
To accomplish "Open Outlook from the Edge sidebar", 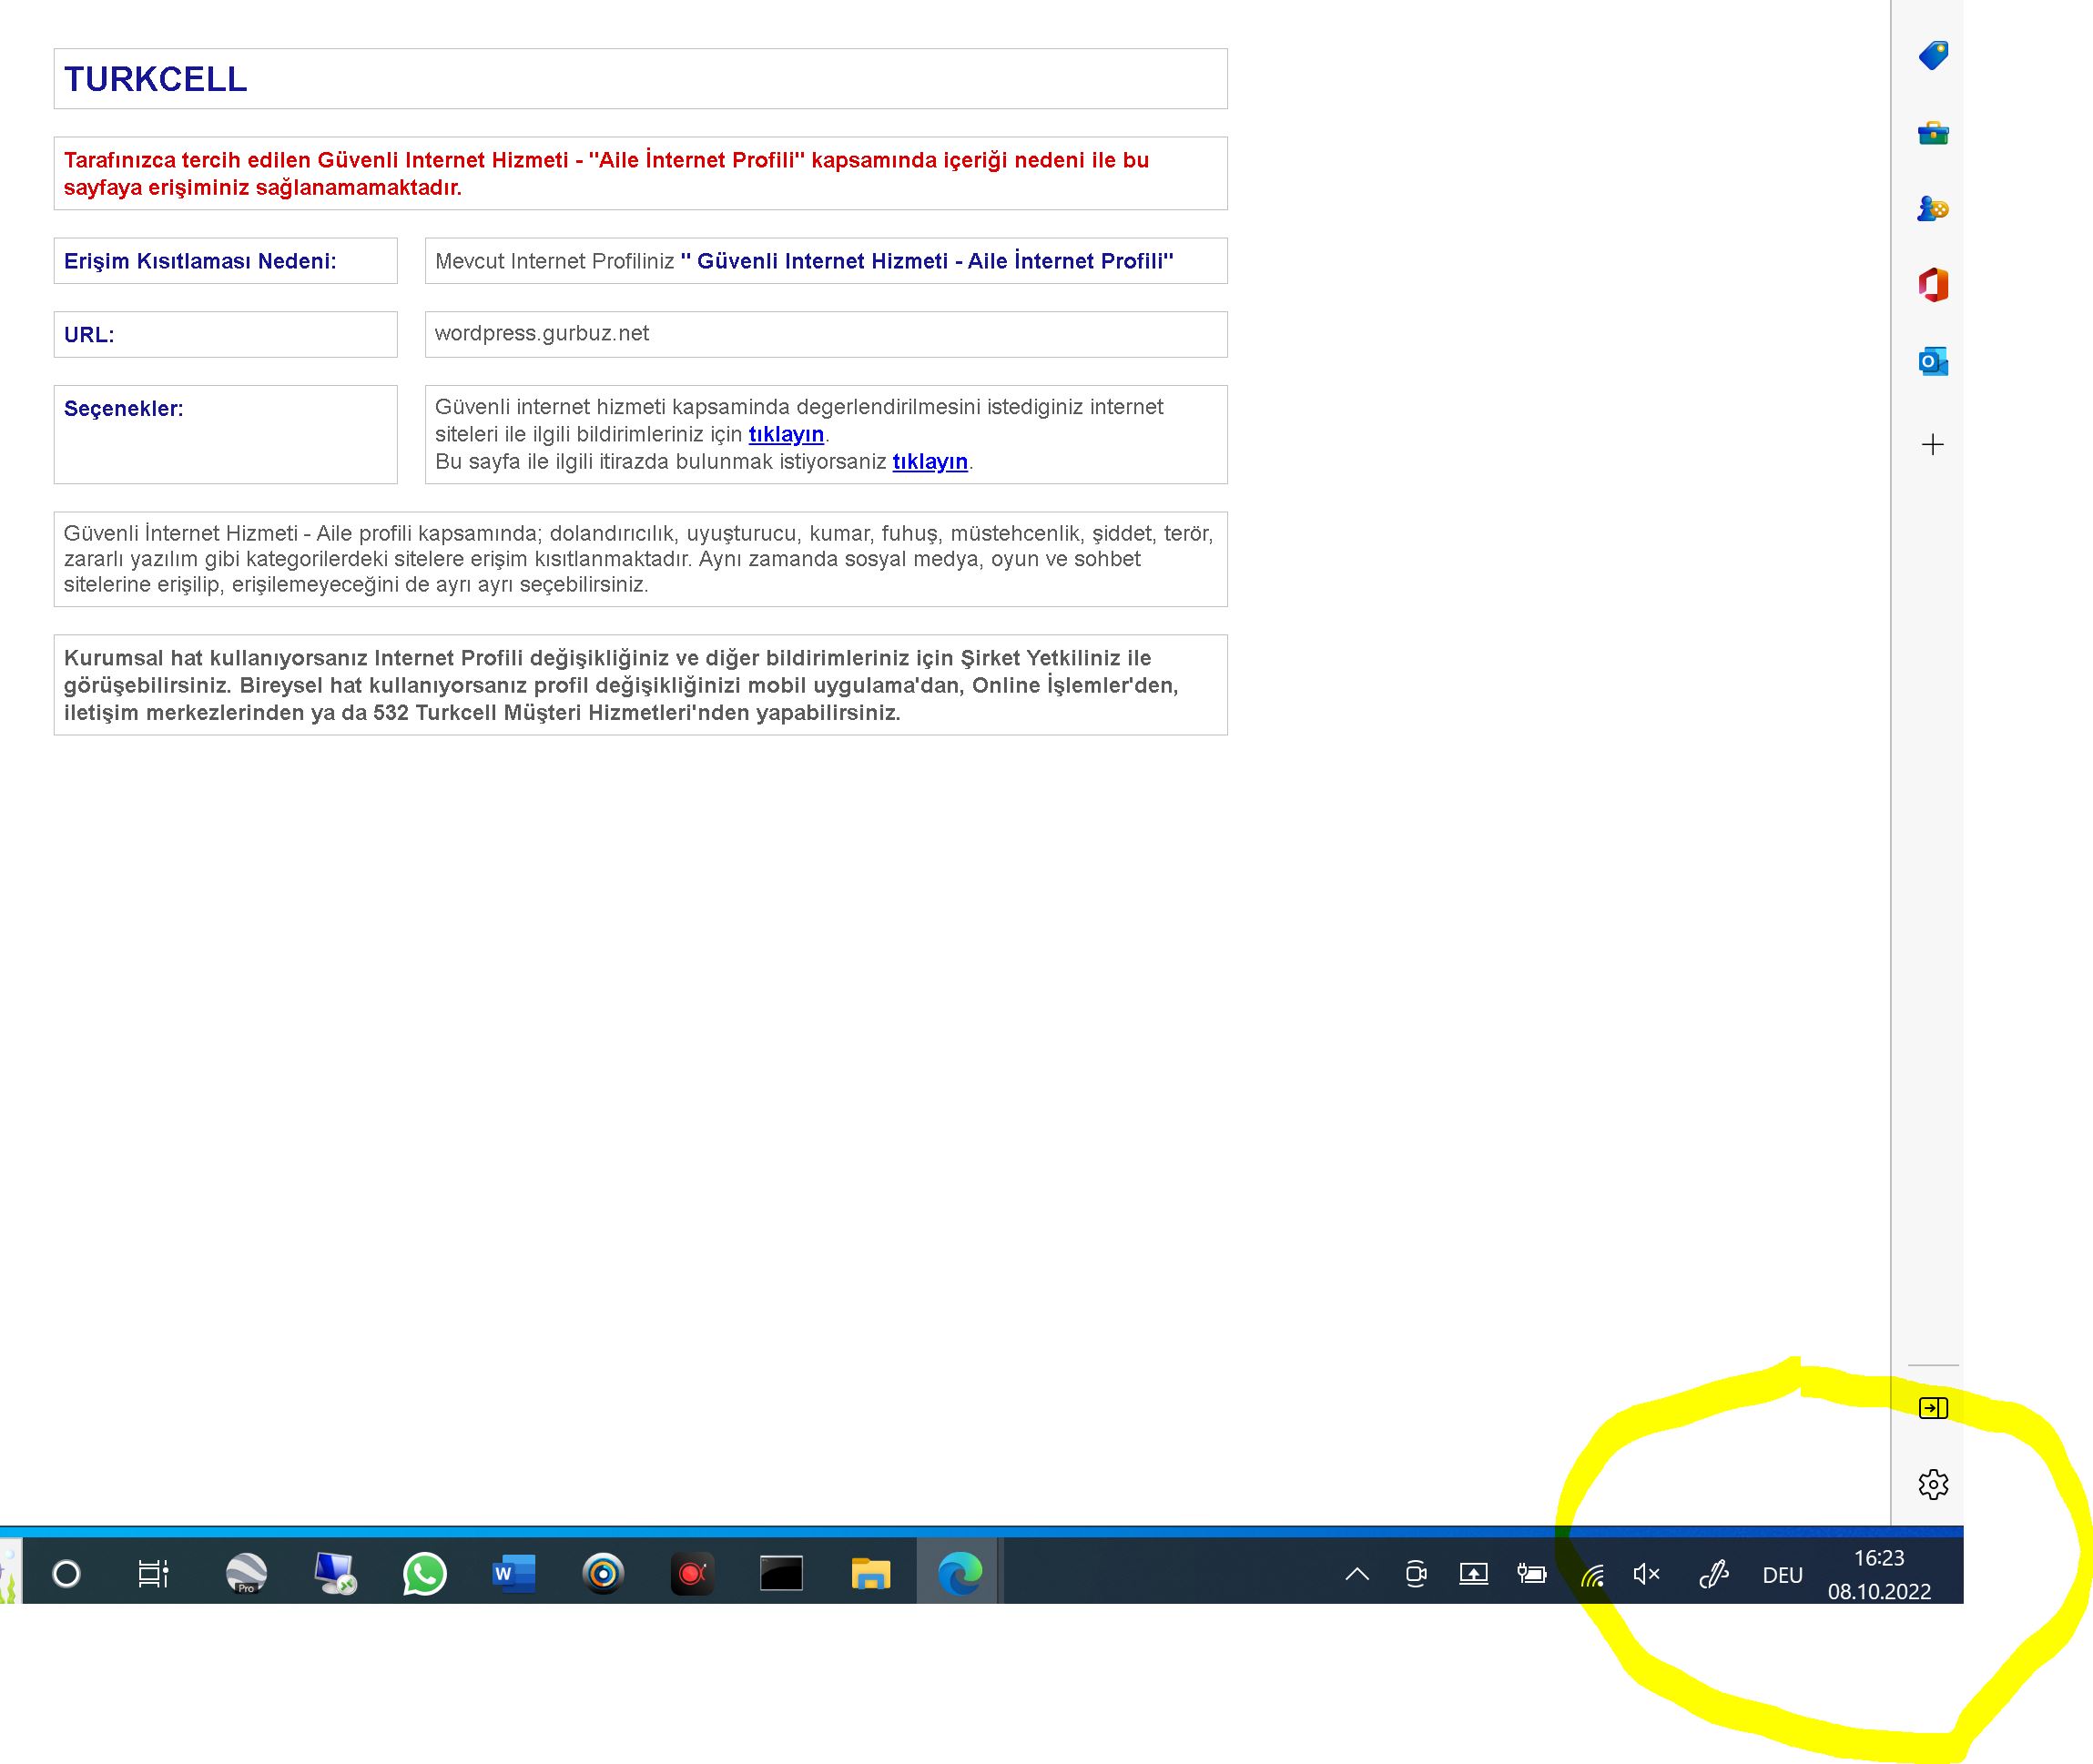I will [1933, 361].
